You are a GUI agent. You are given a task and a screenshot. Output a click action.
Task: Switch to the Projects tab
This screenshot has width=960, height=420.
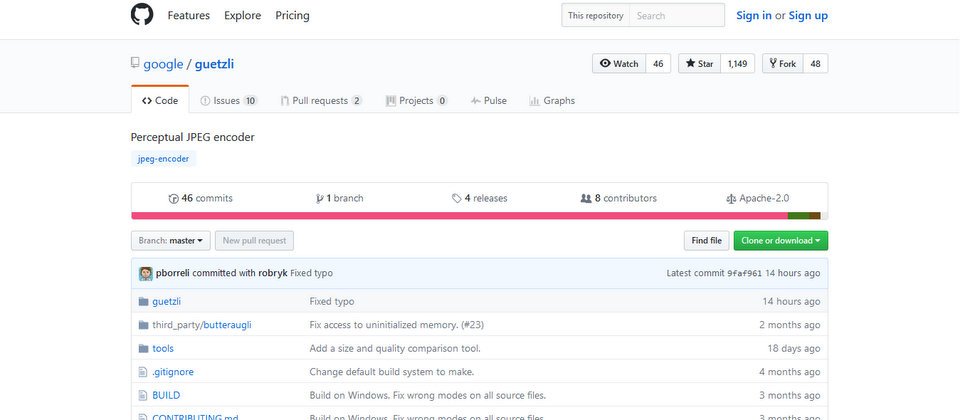click(x=416, y=100)
